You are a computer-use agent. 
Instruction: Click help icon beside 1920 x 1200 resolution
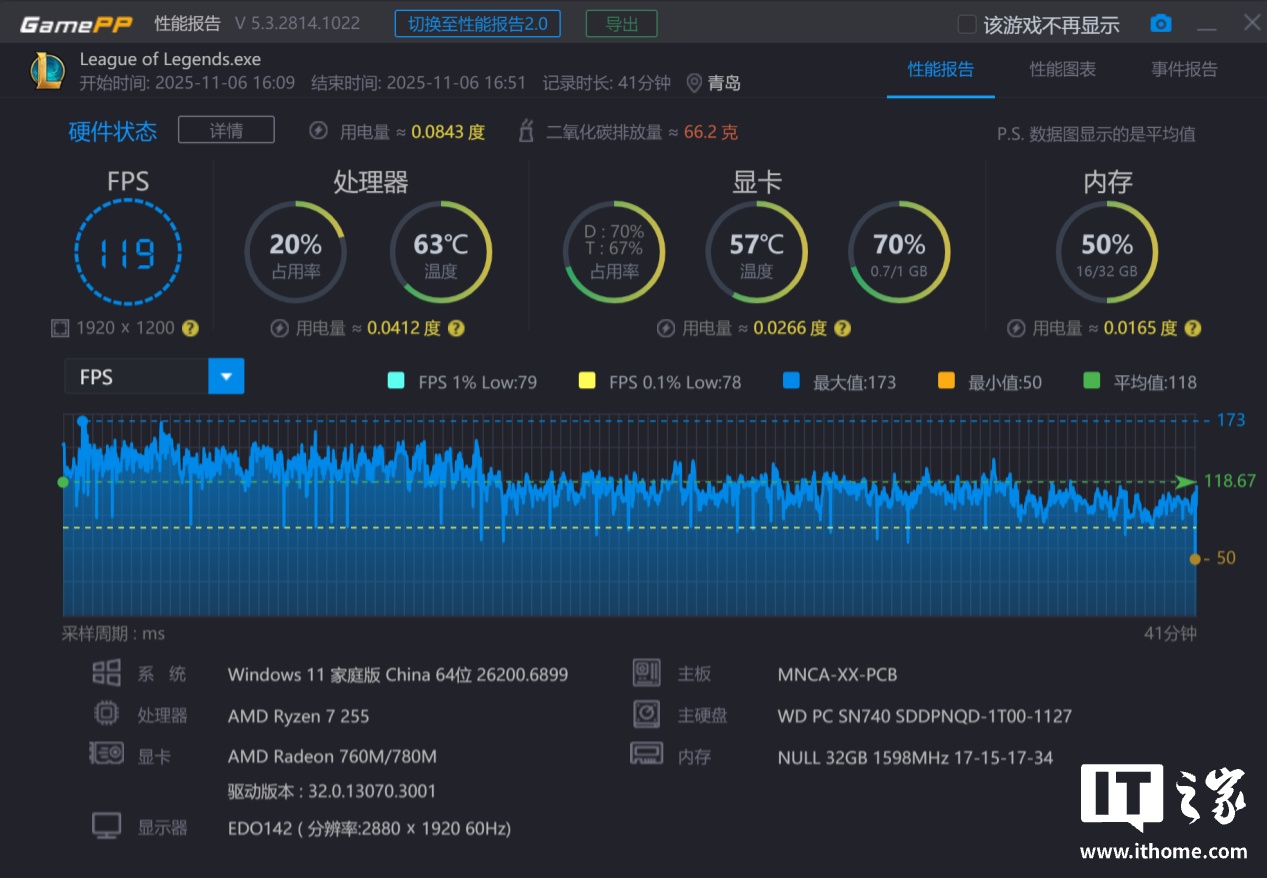190,328
